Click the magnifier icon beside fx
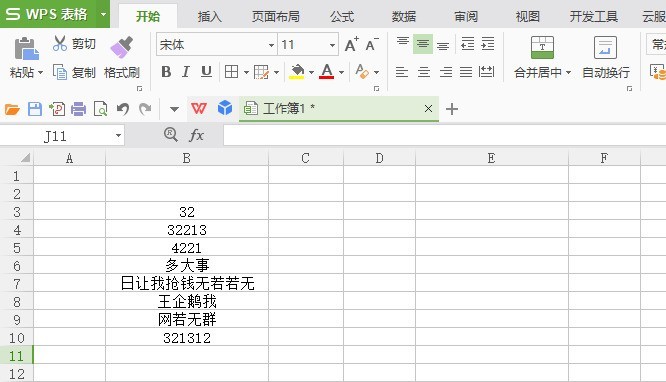Viewport: 666px width, 382px height. point(171,135)
